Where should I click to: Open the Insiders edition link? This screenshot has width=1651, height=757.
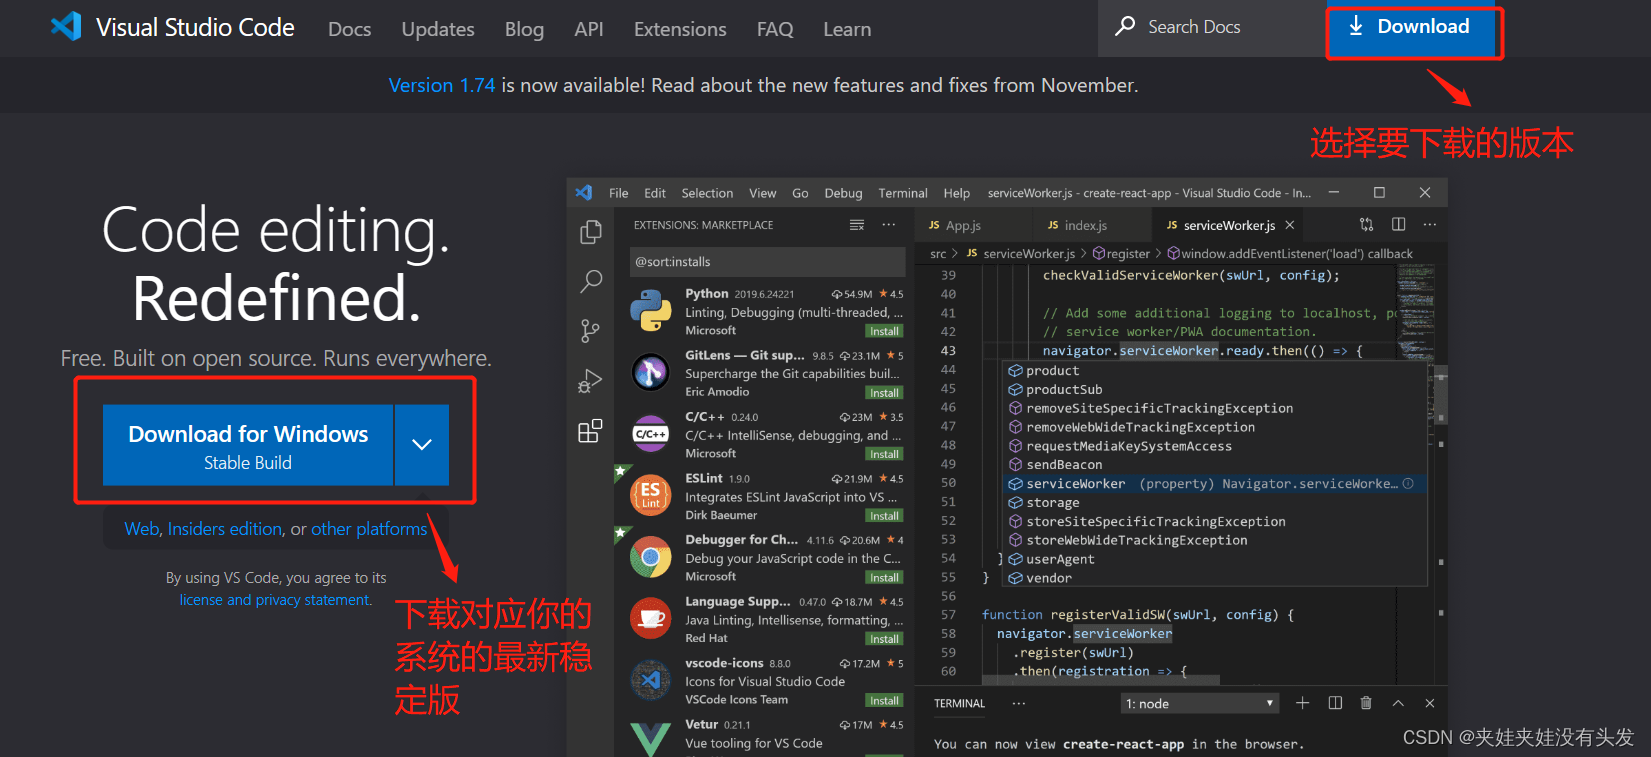click(225, 529)
